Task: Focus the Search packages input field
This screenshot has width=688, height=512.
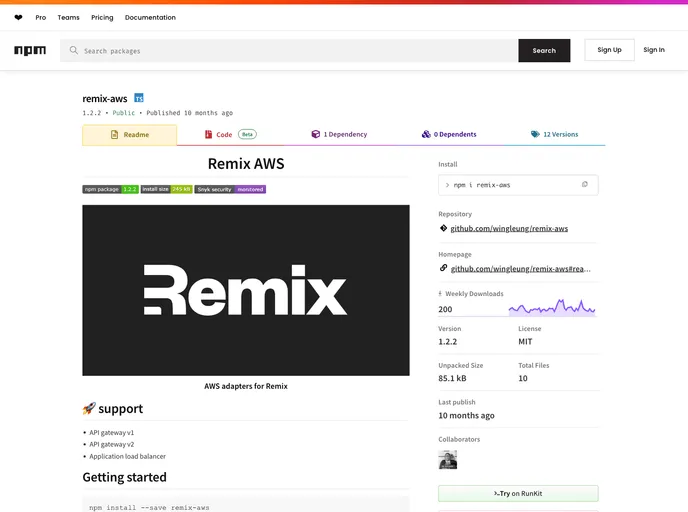Action: (x=289, y=50)
